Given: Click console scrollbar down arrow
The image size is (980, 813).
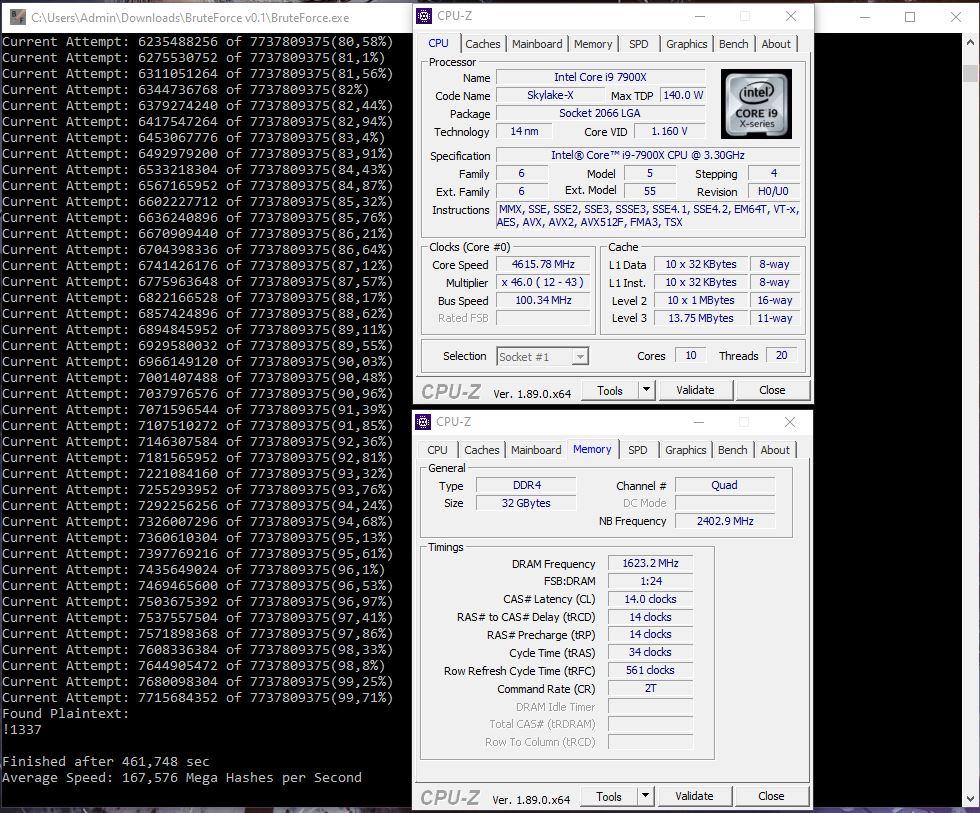Looking at the screenshot, I should point(970,799).
